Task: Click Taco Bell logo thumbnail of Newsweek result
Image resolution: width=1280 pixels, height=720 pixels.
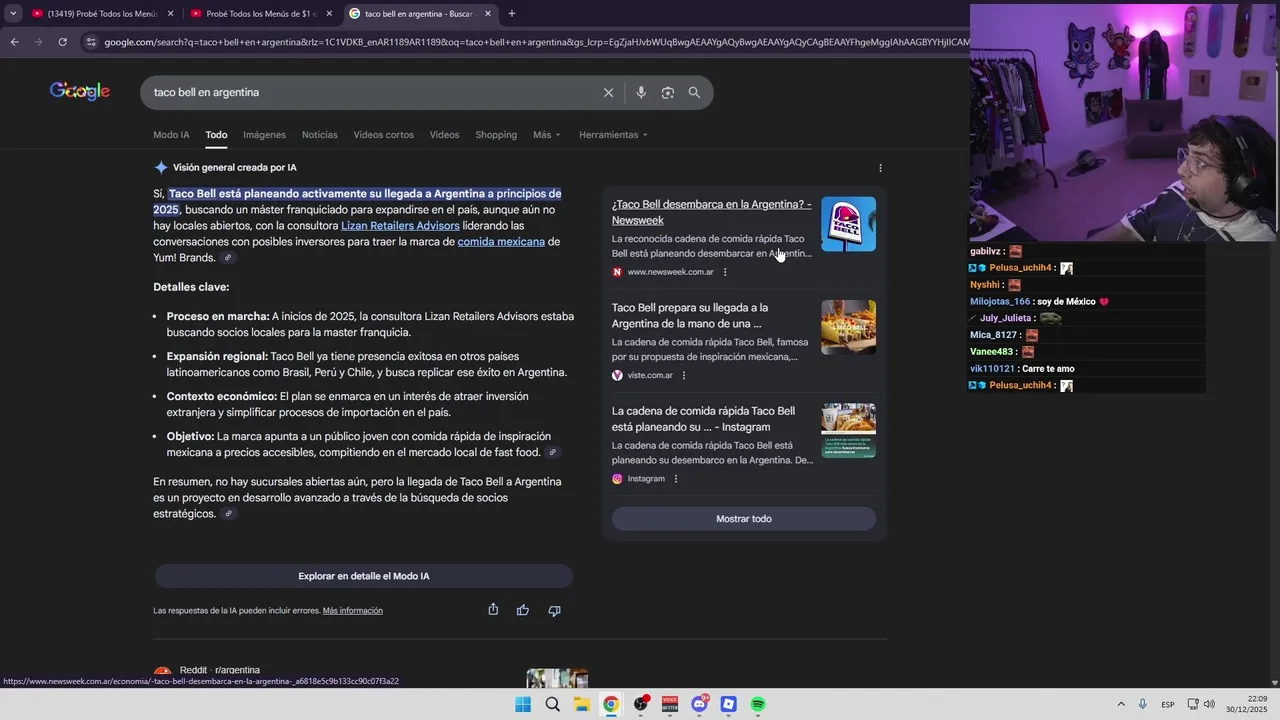Action: pos(848,224)
